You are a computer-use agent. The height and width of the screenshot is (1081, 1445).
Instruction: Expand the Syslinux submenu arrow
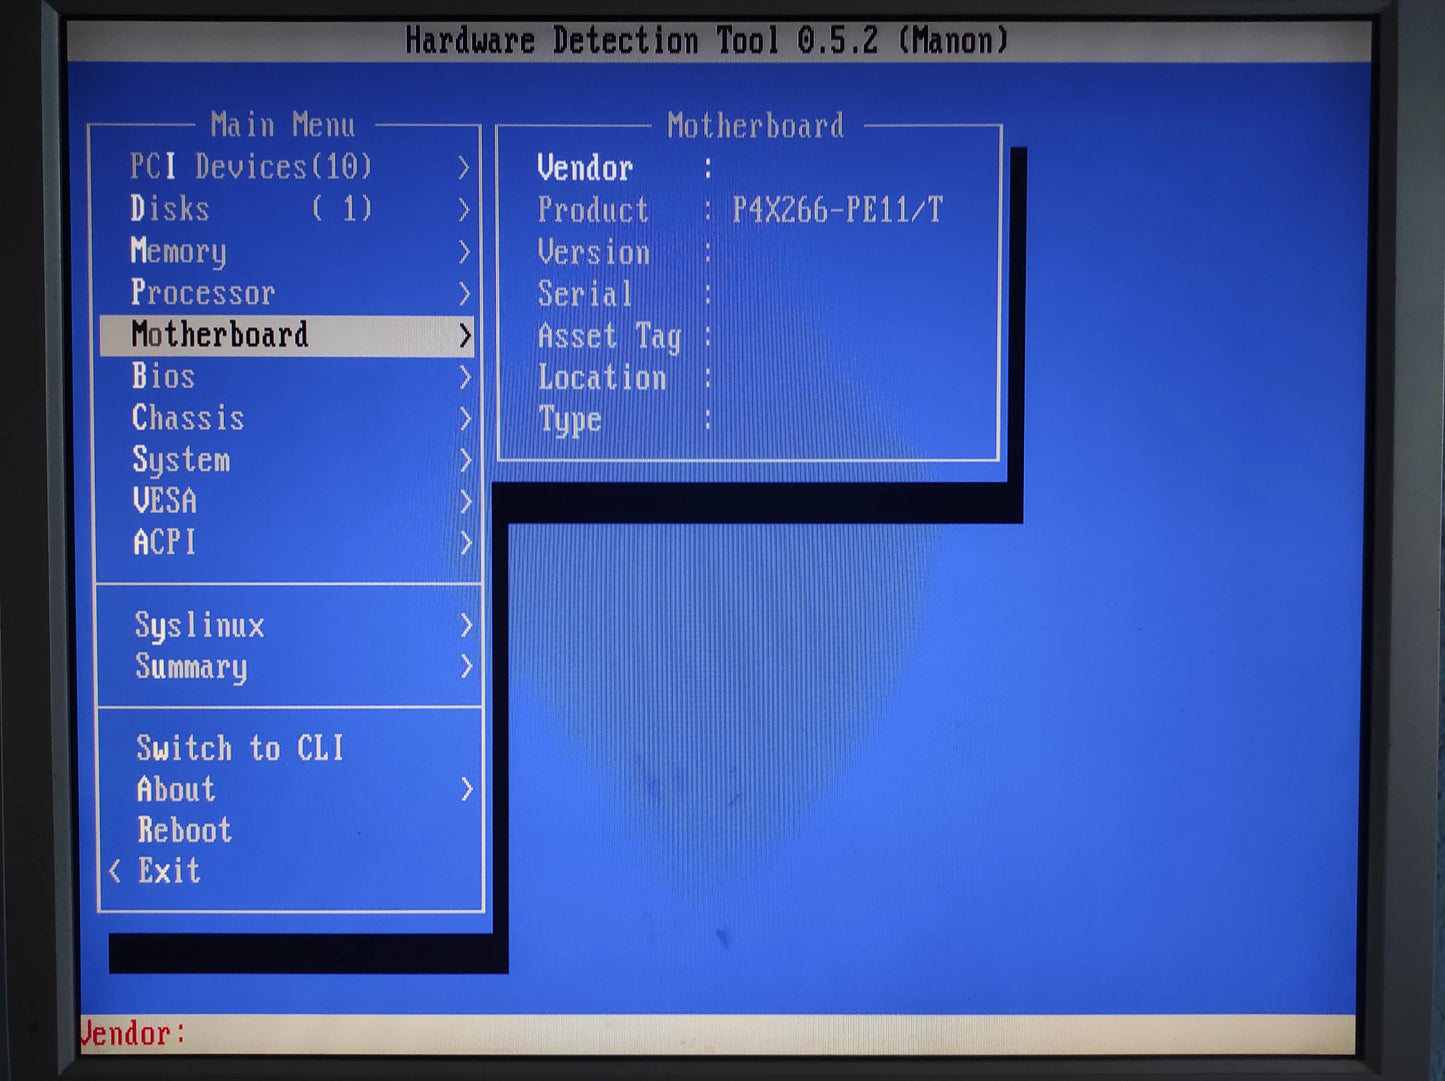pyautogui.click(x=465, y=626)
